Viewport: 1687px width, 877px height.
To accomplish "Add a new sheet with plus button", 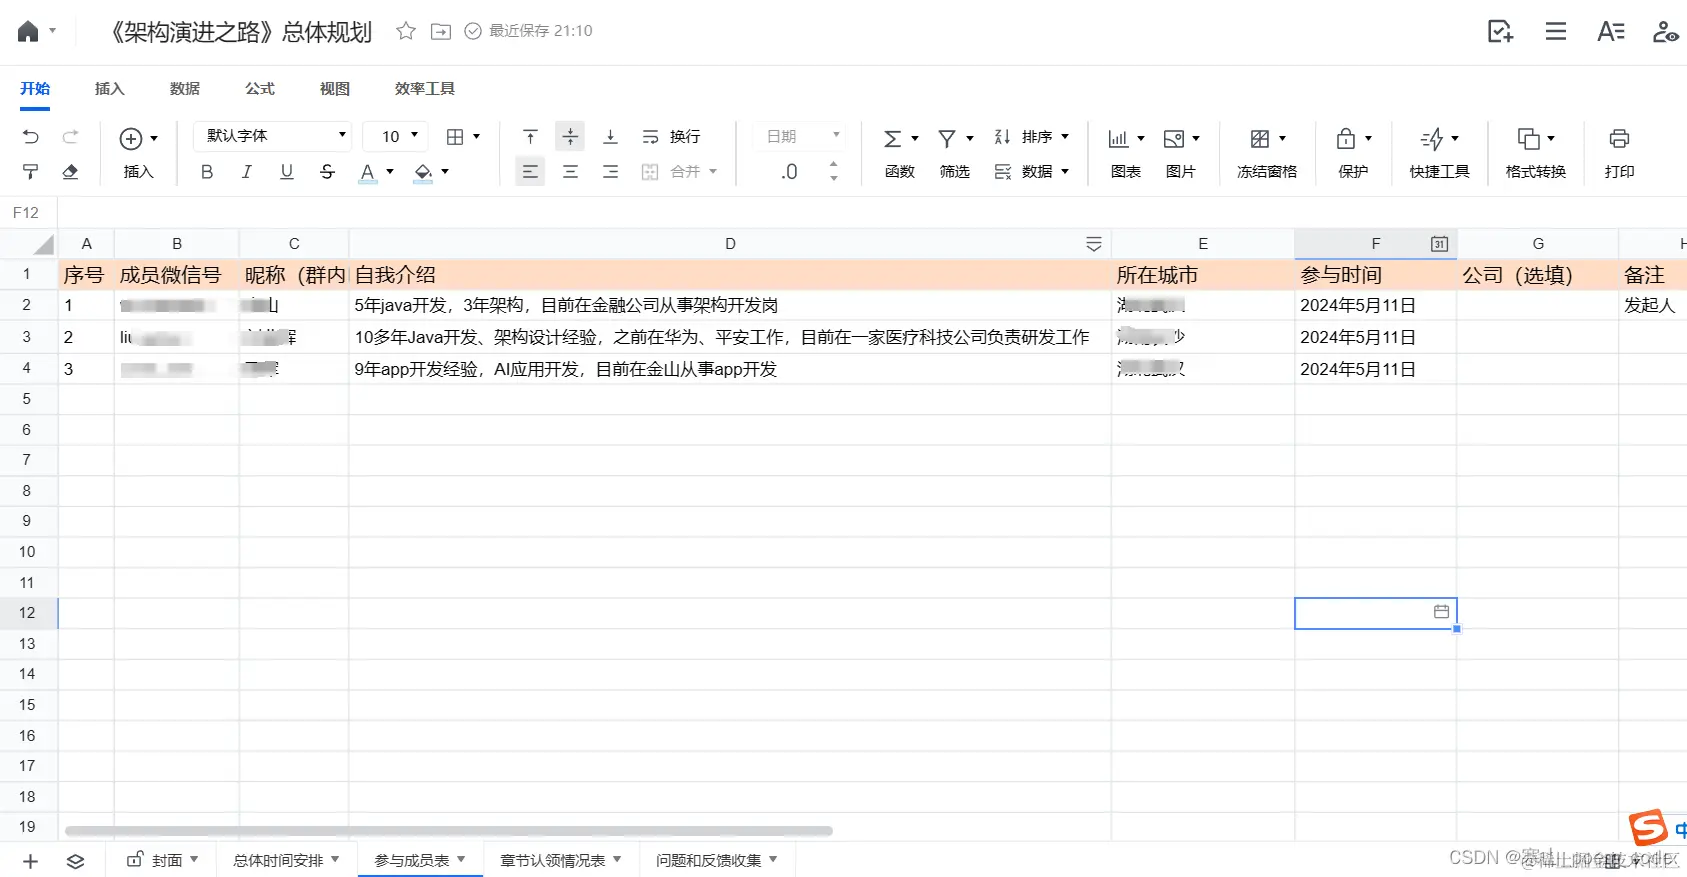I will pos(30,862).
